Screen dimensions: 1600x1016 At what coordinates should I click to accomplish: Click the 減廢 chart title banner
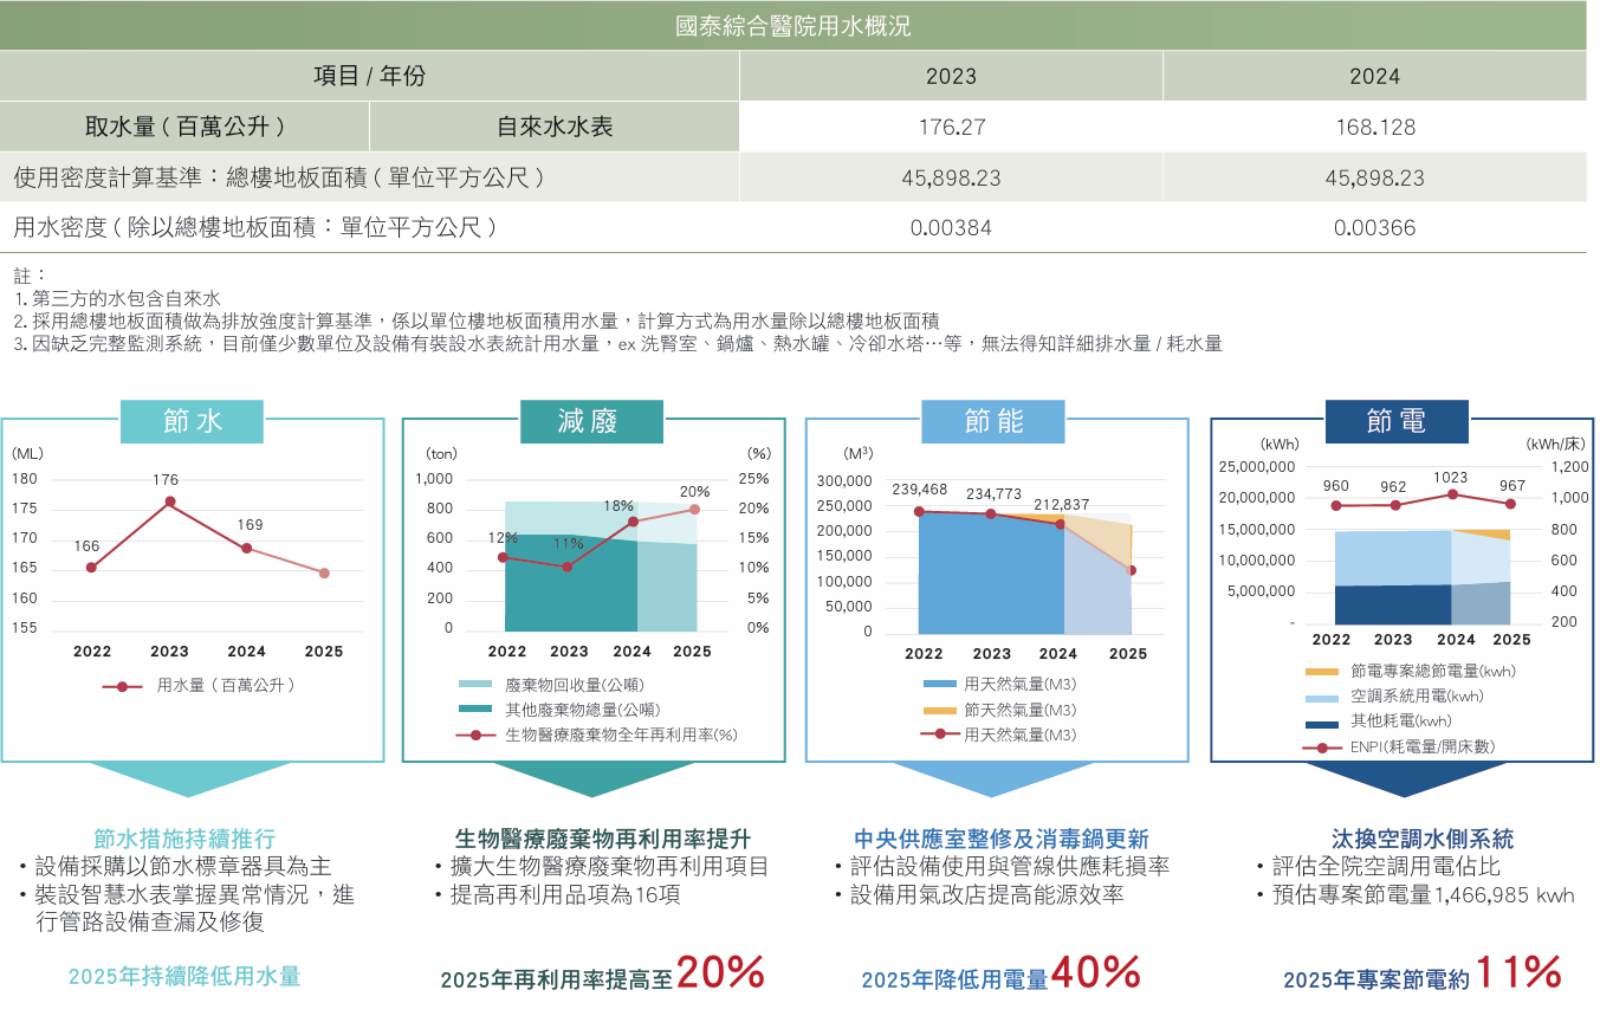coord(591,421)
